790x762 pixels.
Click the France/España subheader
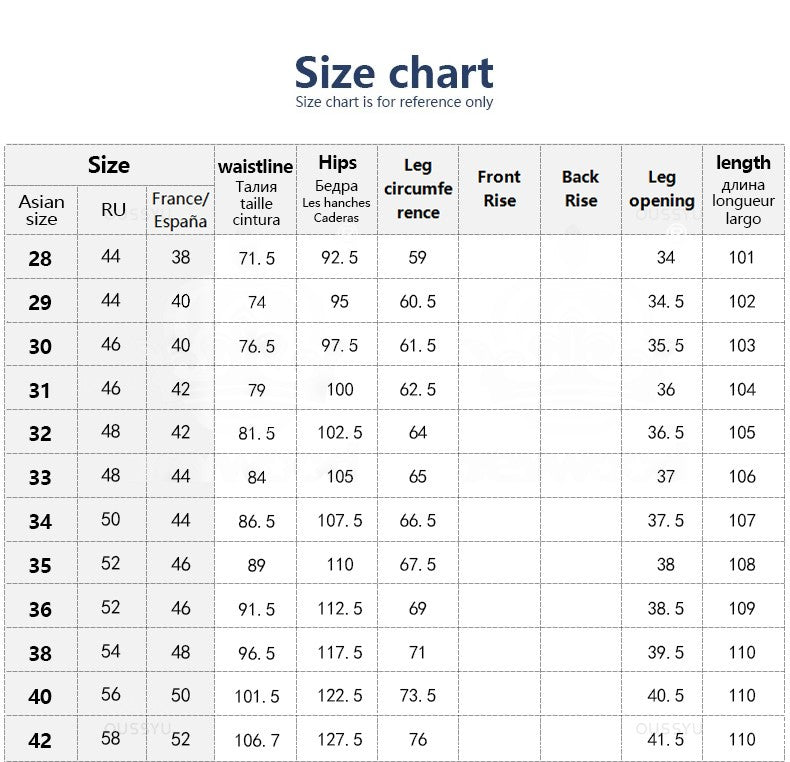pos(180,210)
